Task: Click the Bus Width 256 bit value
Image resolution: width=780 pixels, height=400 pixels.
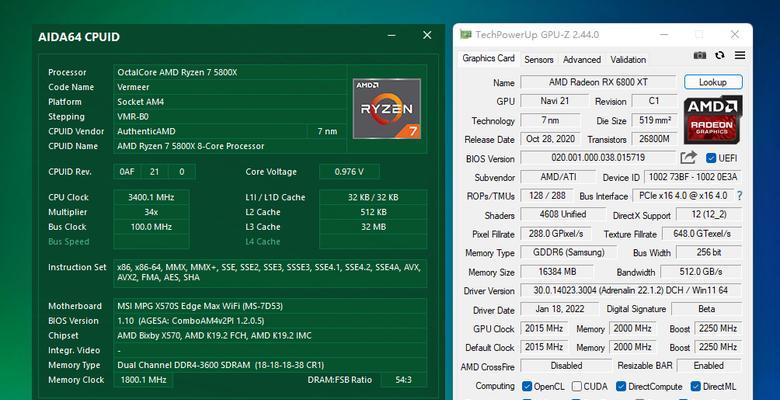Action: [709, 253]
